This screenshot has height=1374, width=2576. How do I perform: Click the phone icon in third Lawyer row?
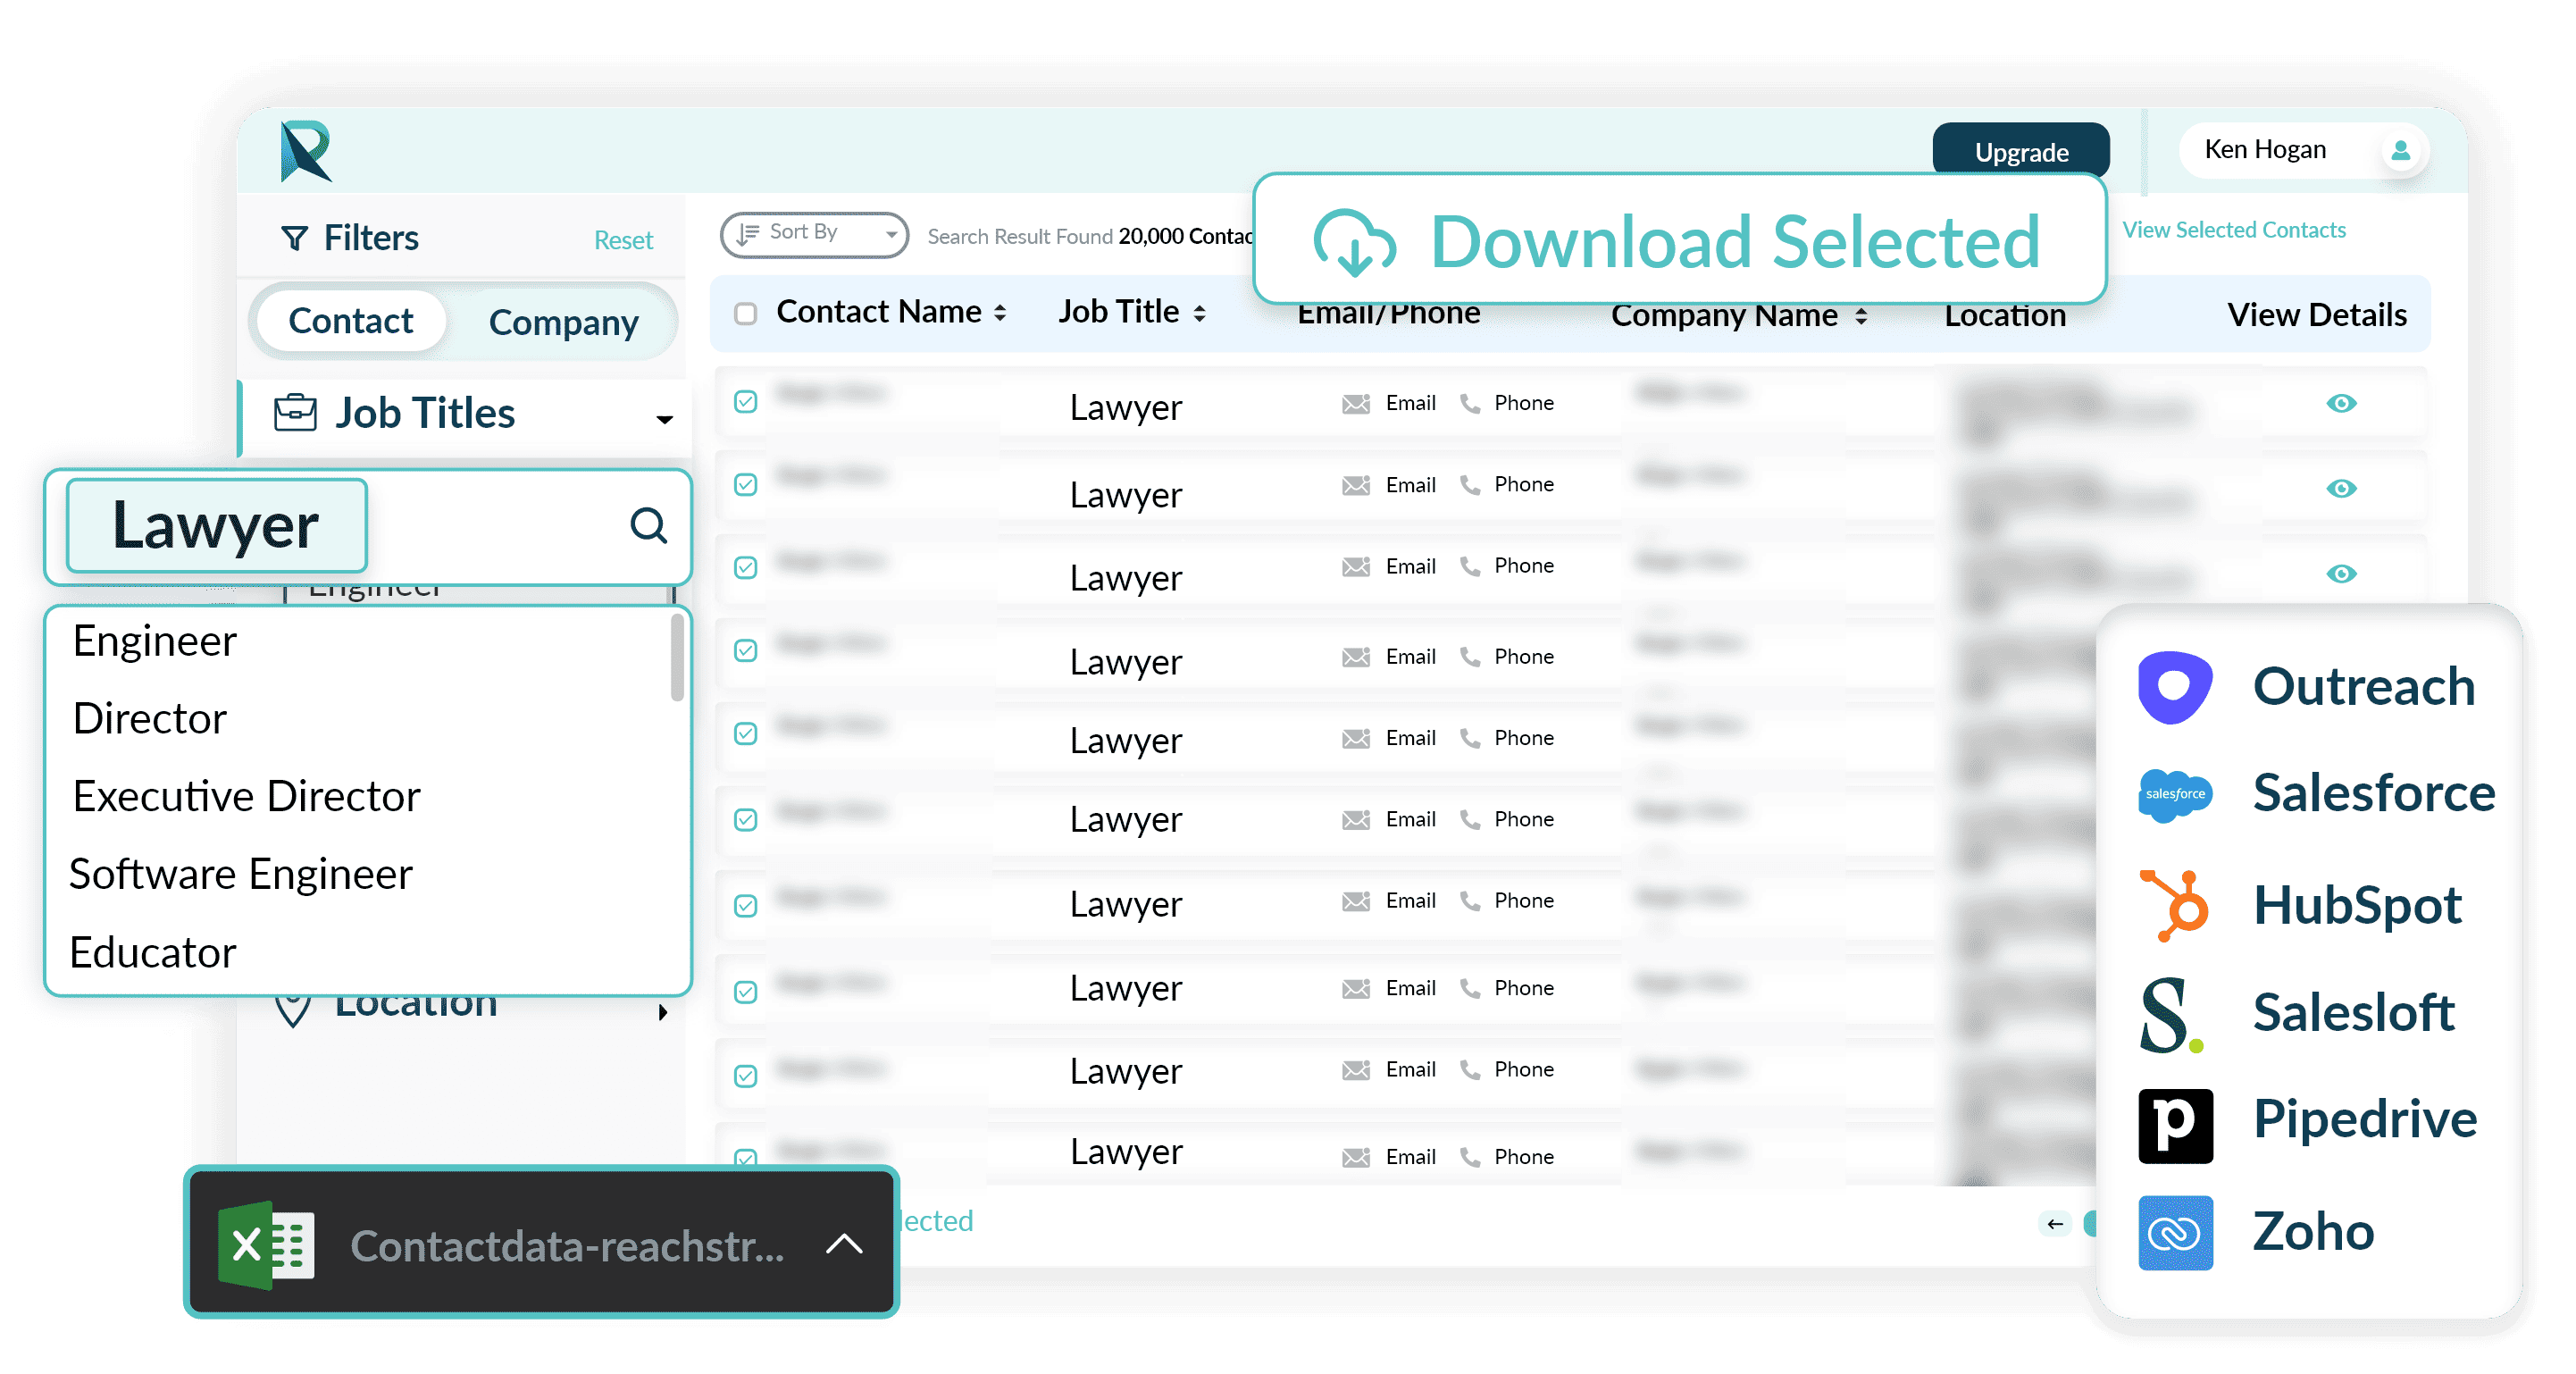click(x=1469, y=566)
